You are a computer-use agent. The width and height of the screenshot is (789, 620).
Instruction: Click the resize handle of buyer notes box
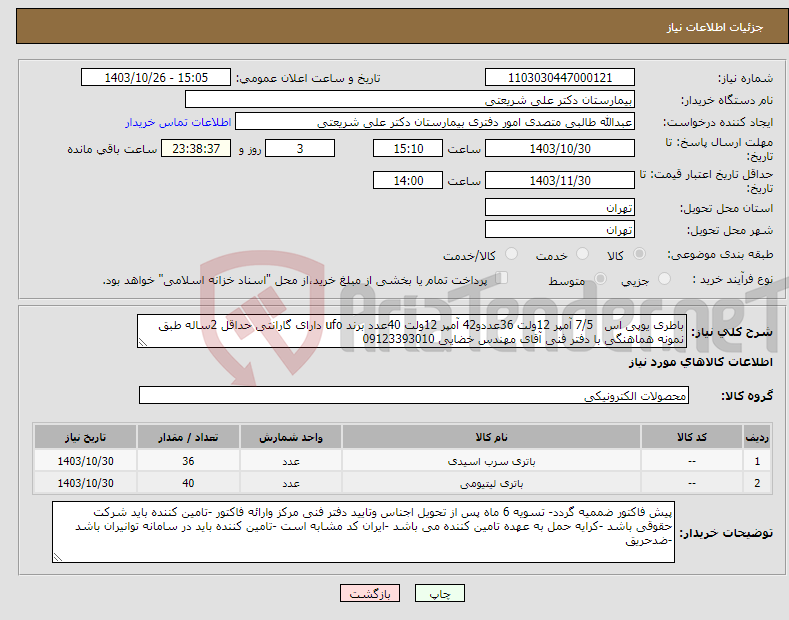58,557
